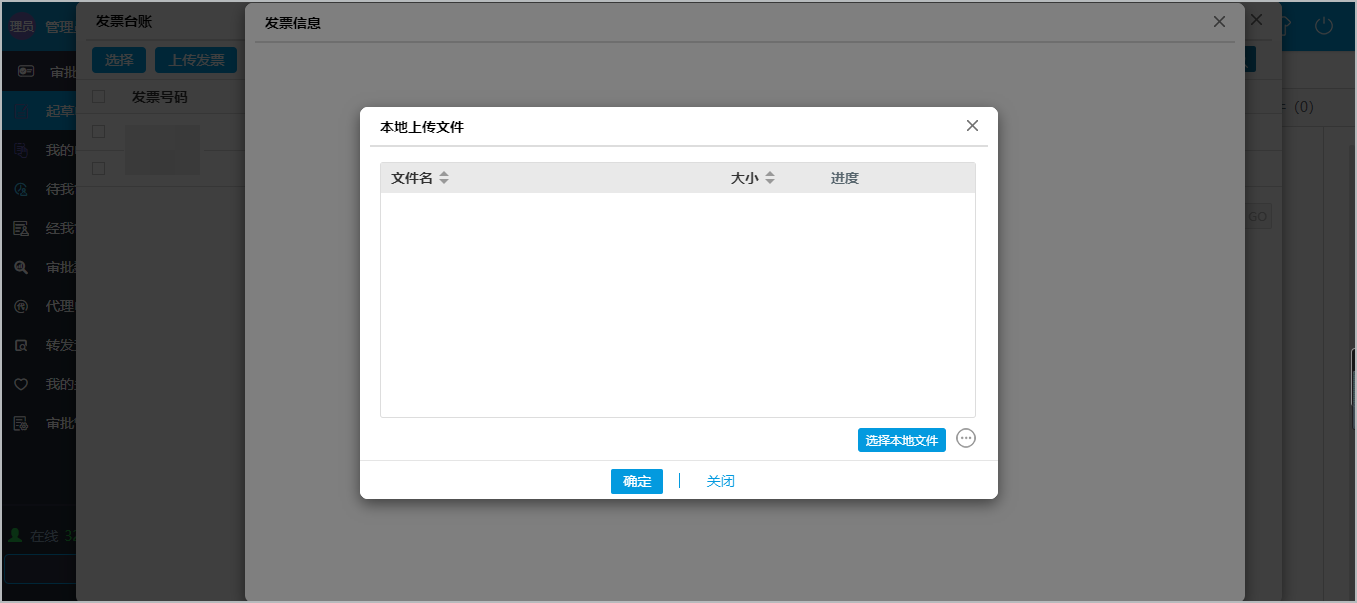The image size is (1357, 603).
Task: Click the ellipsis more-options icon
Action: pyautogui.click(x=965, y=439)
